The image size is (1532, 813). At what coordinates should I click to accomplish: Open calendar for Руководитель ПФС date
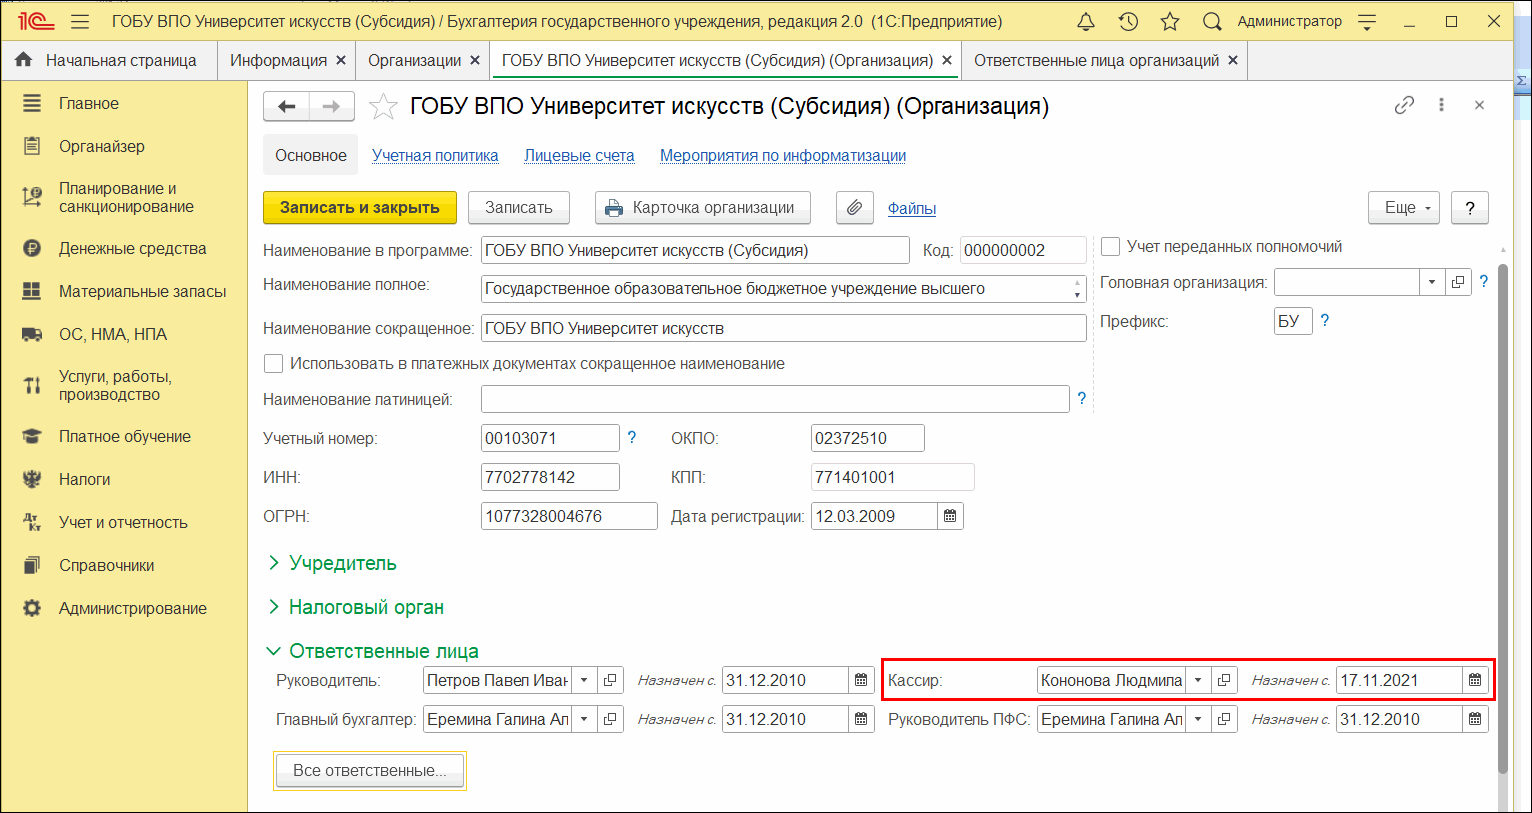pos(1474,719)
